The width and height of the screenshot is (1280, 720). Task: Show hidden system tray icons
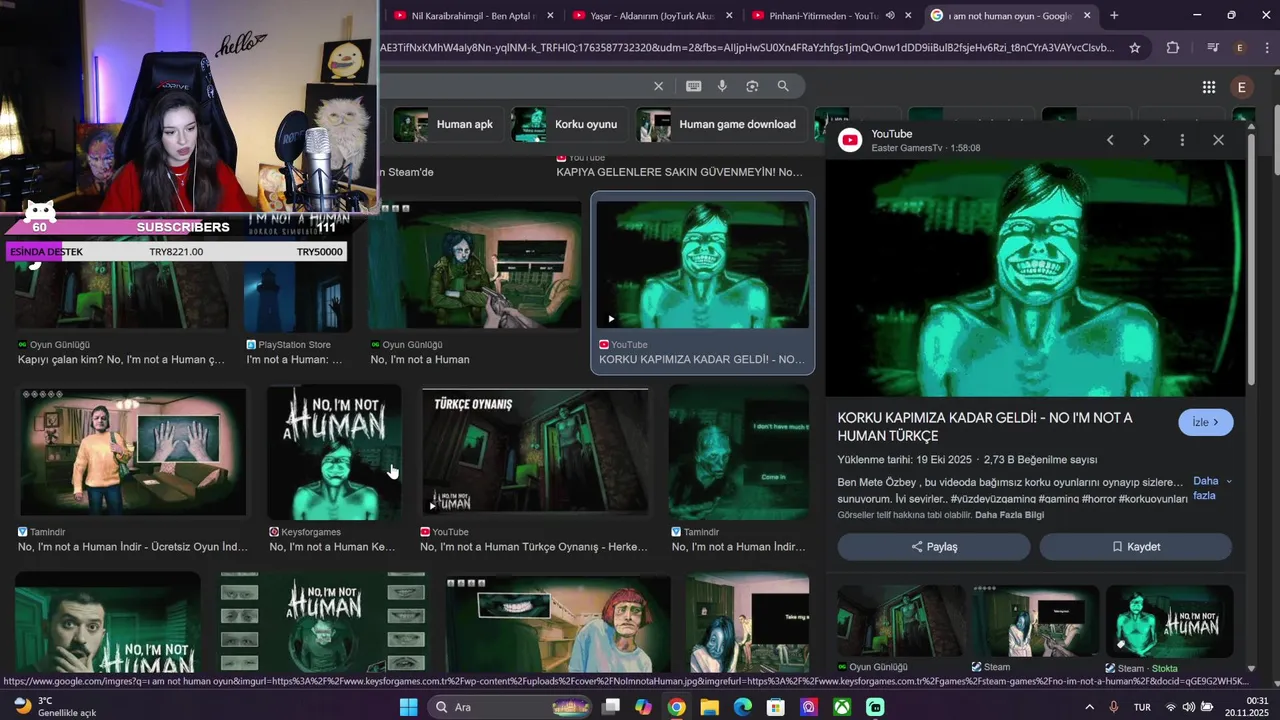click(x=1089, y=707)
